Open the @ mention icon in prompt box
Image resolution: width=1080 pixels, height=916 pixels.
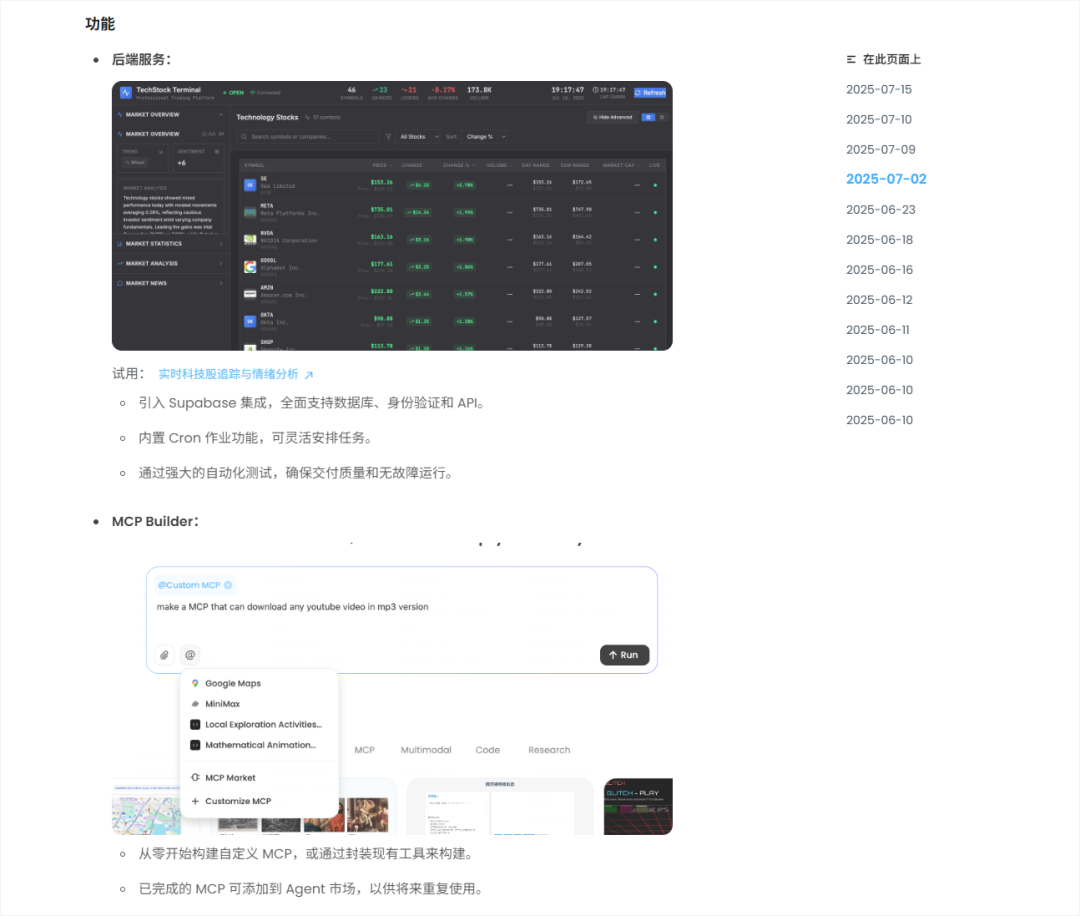tap(190, 655)
